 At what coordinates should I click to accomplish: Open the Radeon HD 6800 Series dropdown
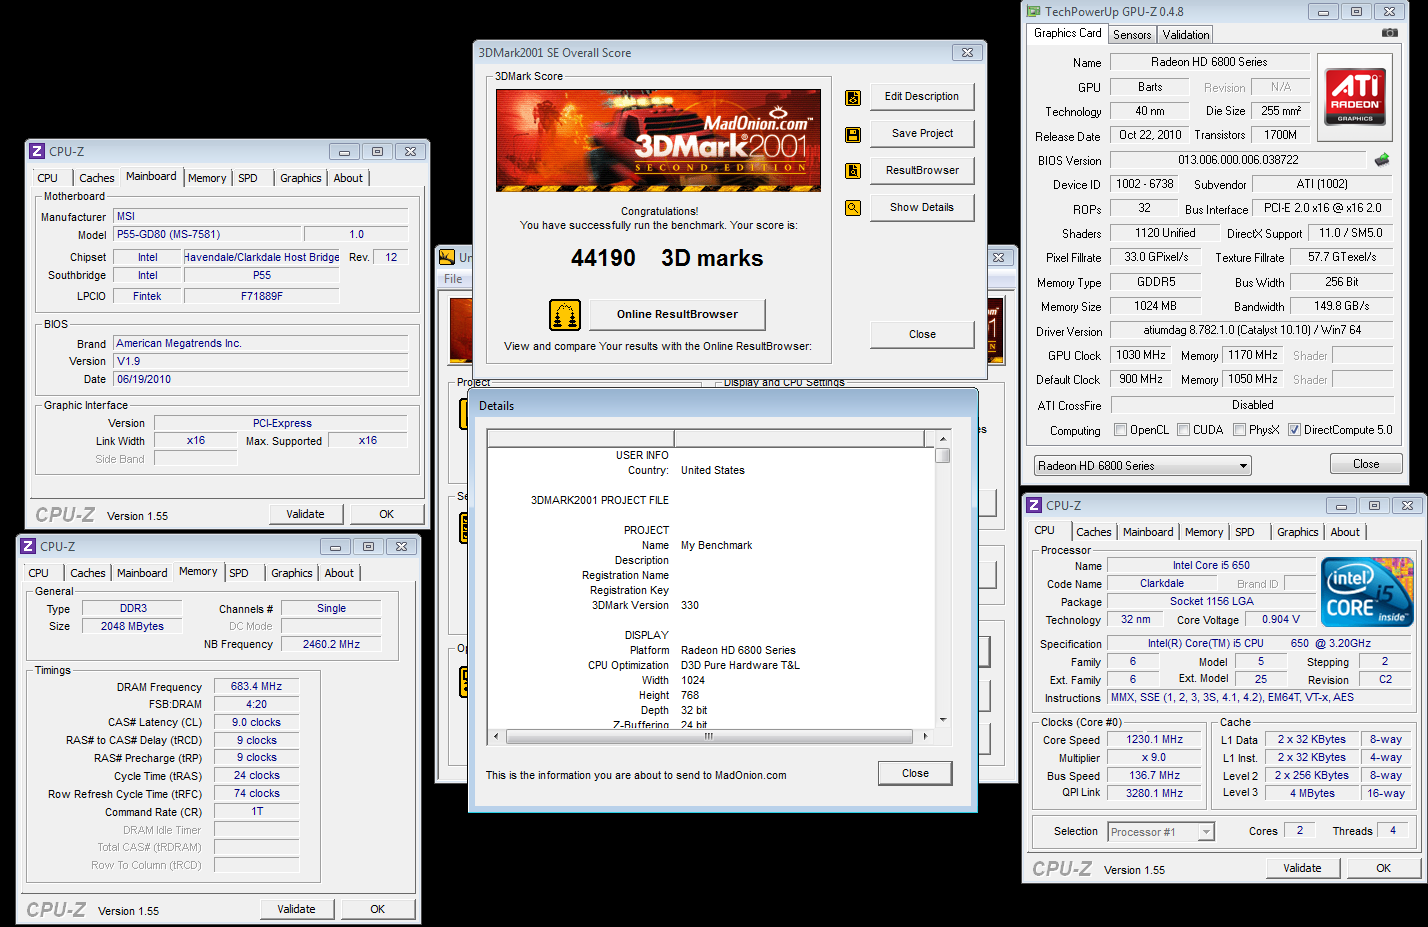click(x=1143, y=466)
